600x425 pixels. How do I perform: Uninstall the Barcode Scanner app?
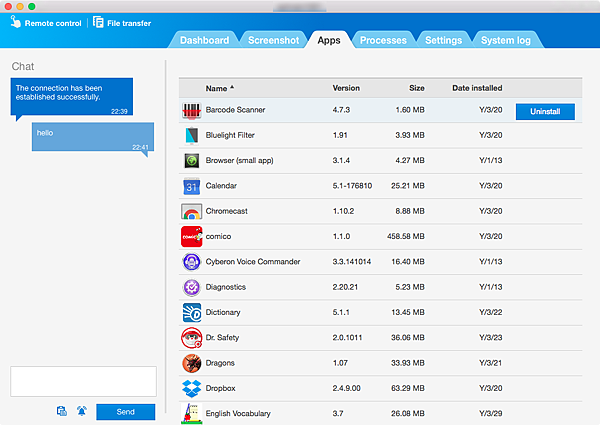[545, 111]
